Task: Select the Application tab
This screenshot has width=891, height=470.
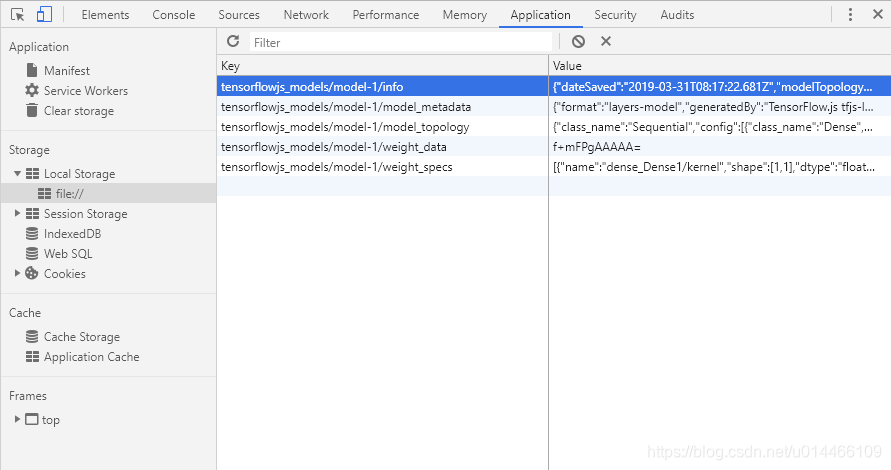Action: click(x=540, y=15)
